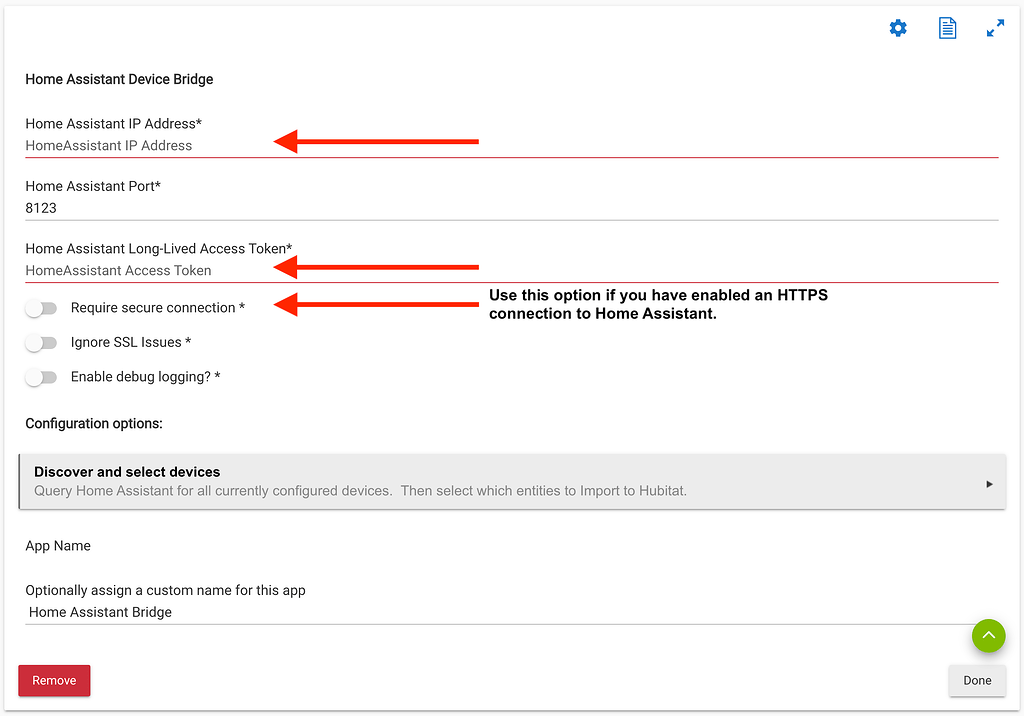1024x716 pixels.
Task: Turn on Enable debug logging switch
Action: [x=41, y=377]
